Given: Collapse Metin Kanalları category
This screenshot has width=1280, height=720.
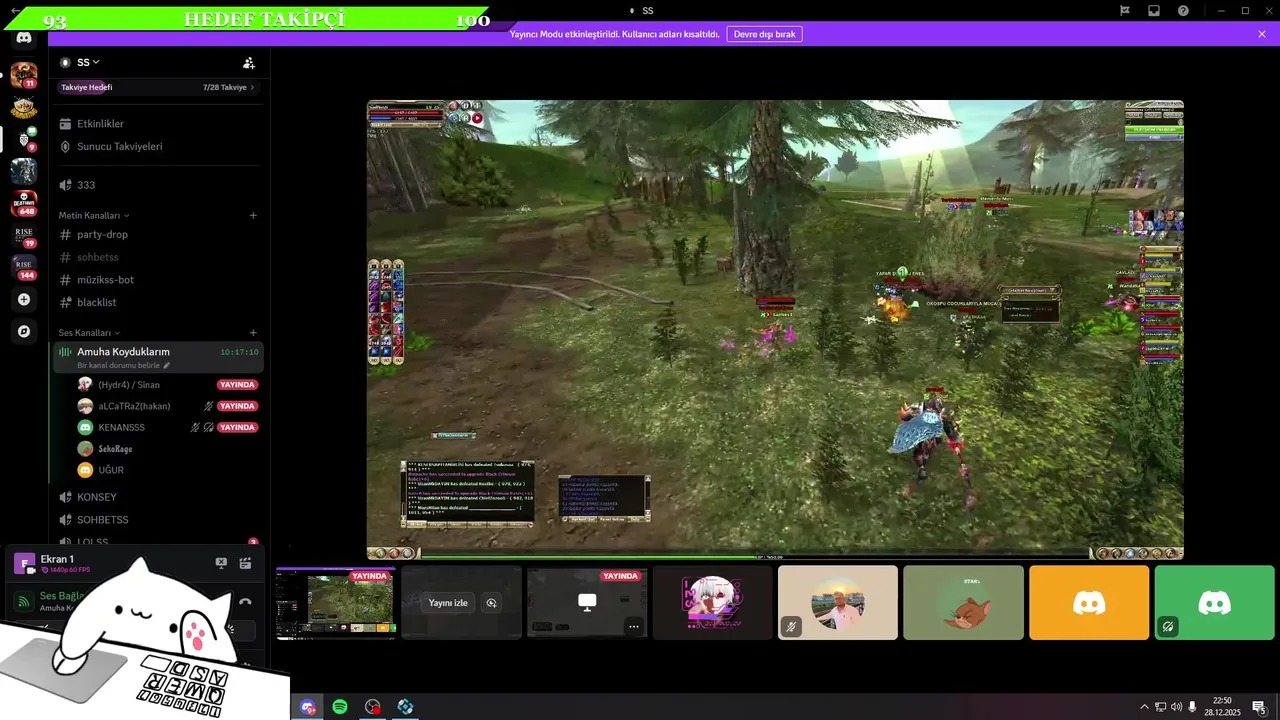Looking at the screenshot, I should 94,215.
